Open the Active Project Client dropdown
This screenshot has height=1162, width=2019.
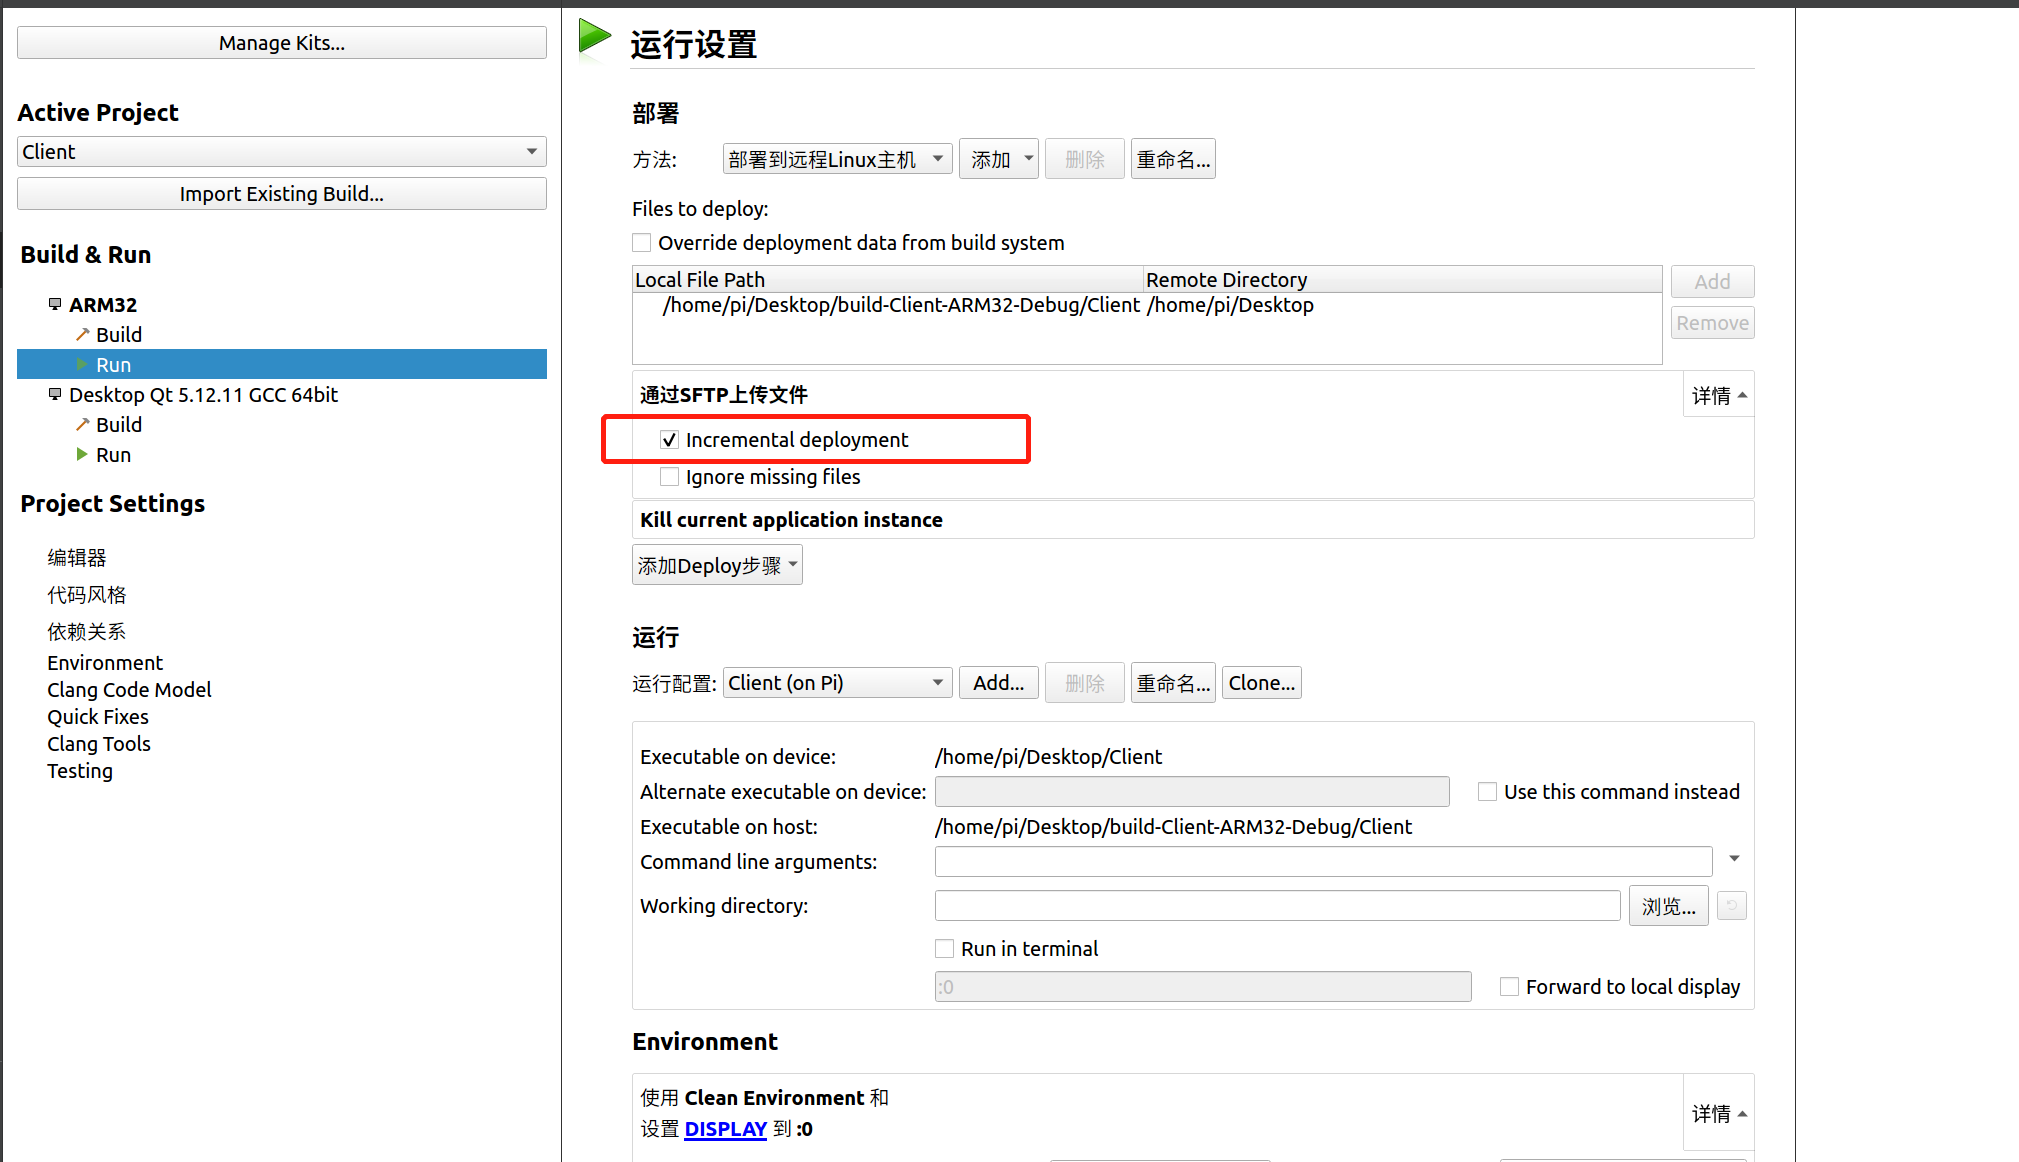point(282,152)
